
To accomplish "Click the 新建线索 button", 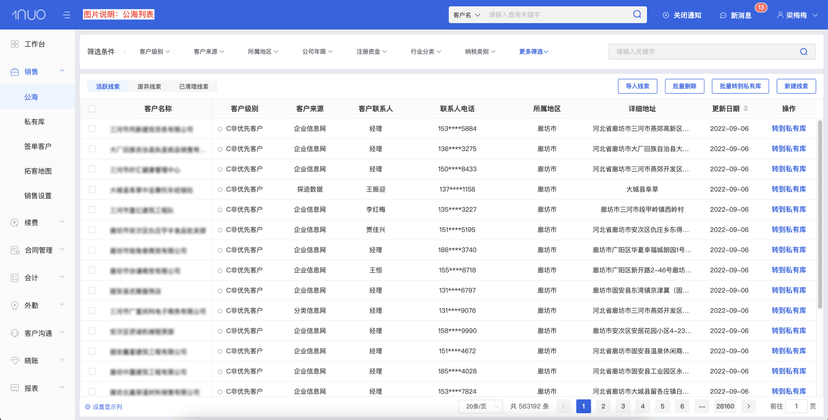I will (x=796, y=86).
